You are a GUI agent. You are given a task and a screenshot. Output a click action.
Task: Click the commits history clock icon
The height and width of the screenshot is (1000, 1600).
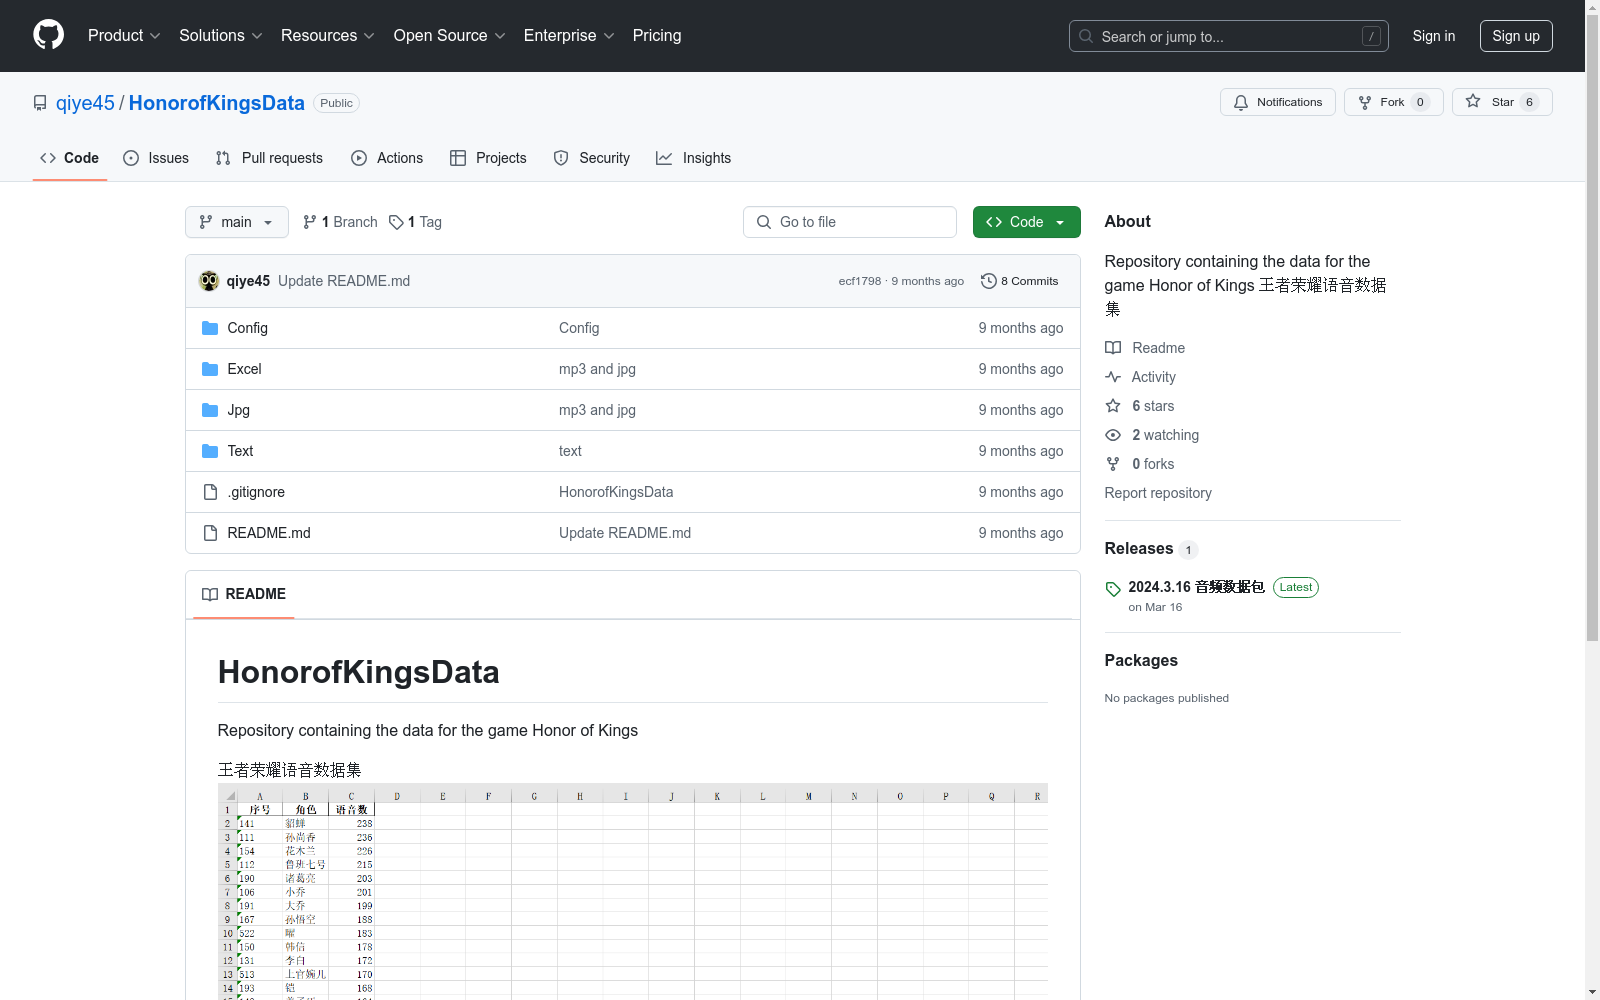point(989,281)
